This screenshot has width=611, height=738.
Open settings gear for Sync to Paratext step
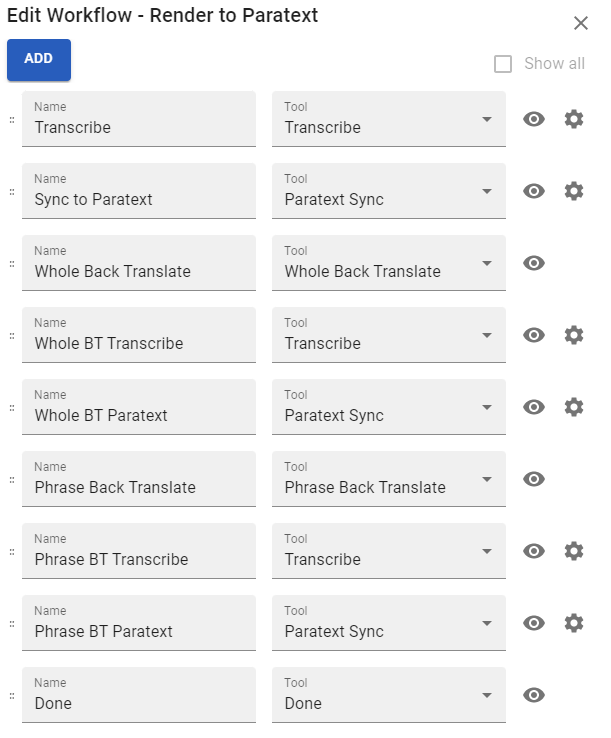574,191
